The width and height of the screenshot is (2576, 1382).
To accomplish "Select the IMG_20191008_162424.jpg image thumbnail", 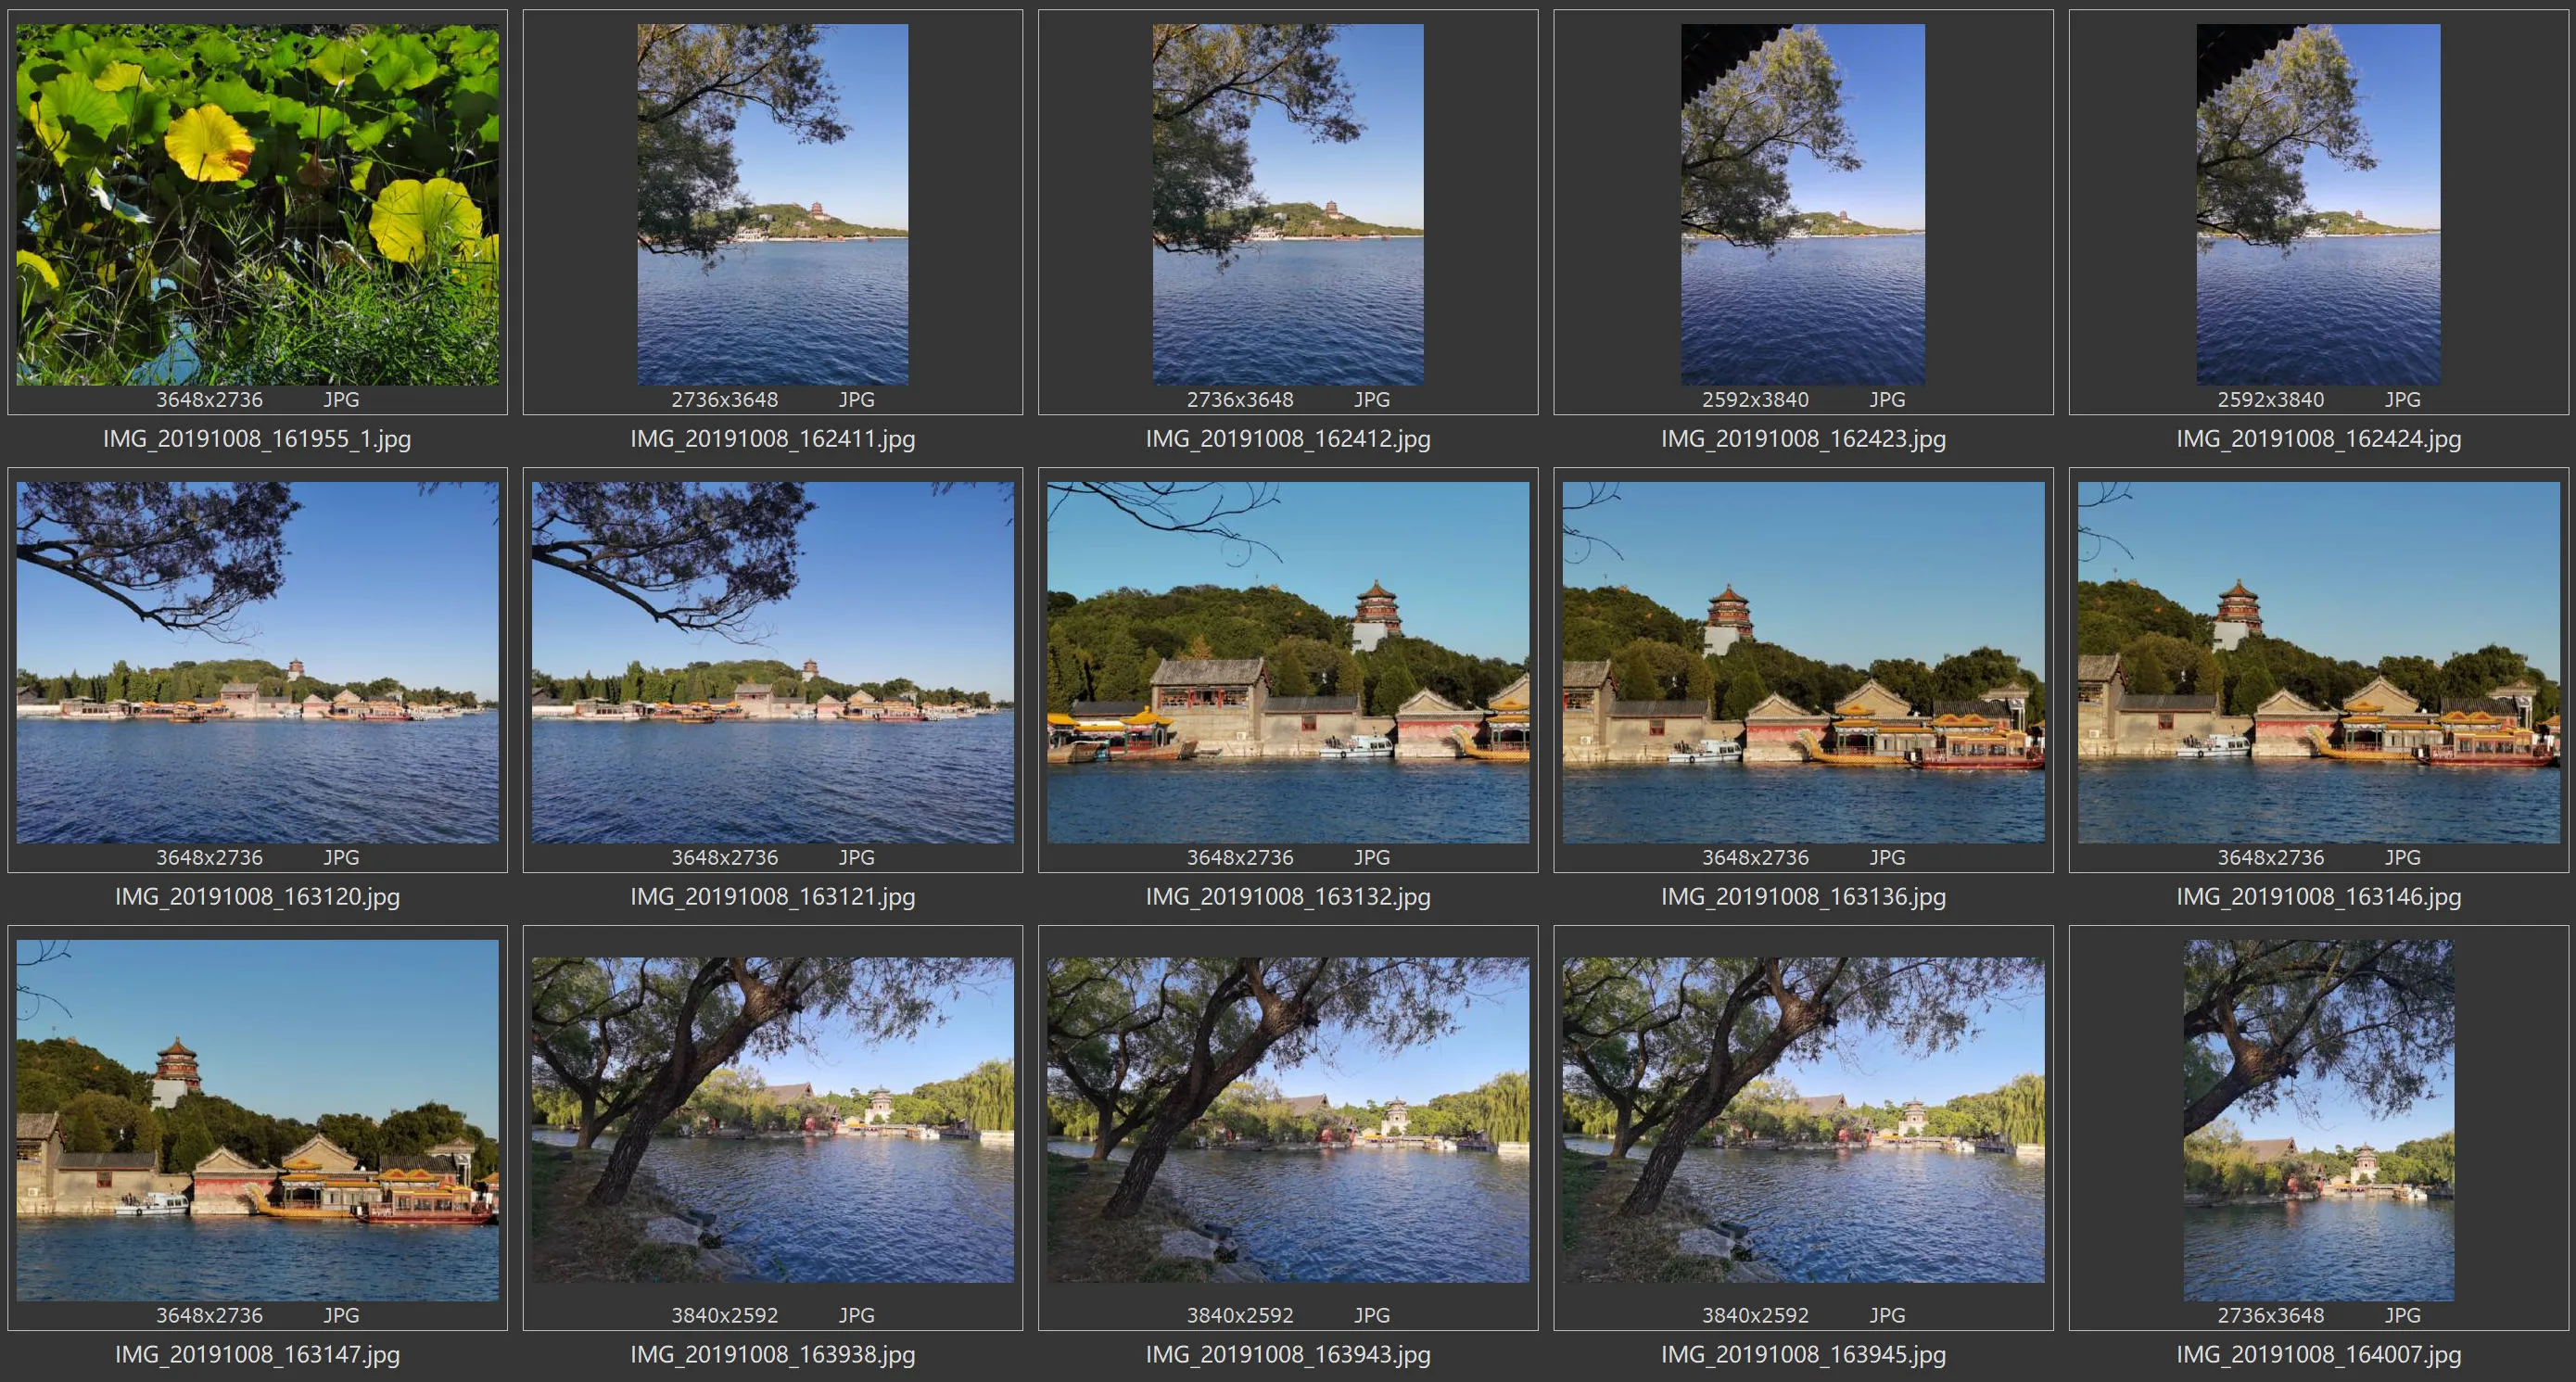I will click(2318, 205).
